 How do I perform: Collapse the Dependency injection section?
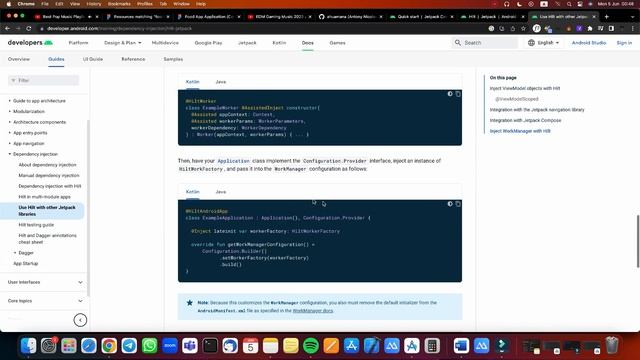(x=10, y=154)
